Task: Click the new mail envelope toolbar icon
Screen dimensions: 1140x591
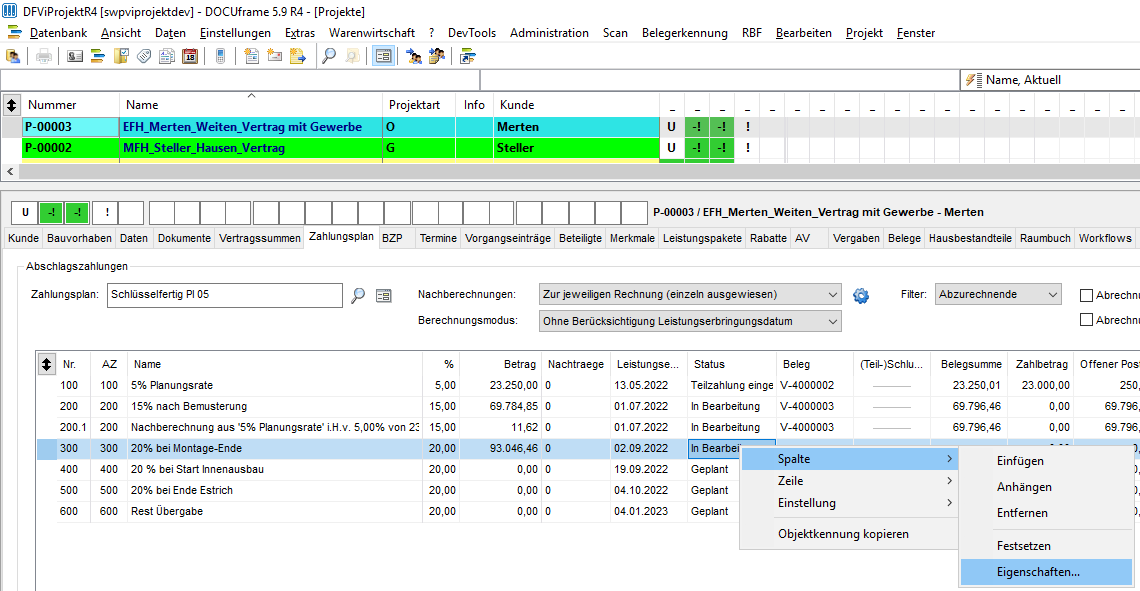Action: pos(275,56)
